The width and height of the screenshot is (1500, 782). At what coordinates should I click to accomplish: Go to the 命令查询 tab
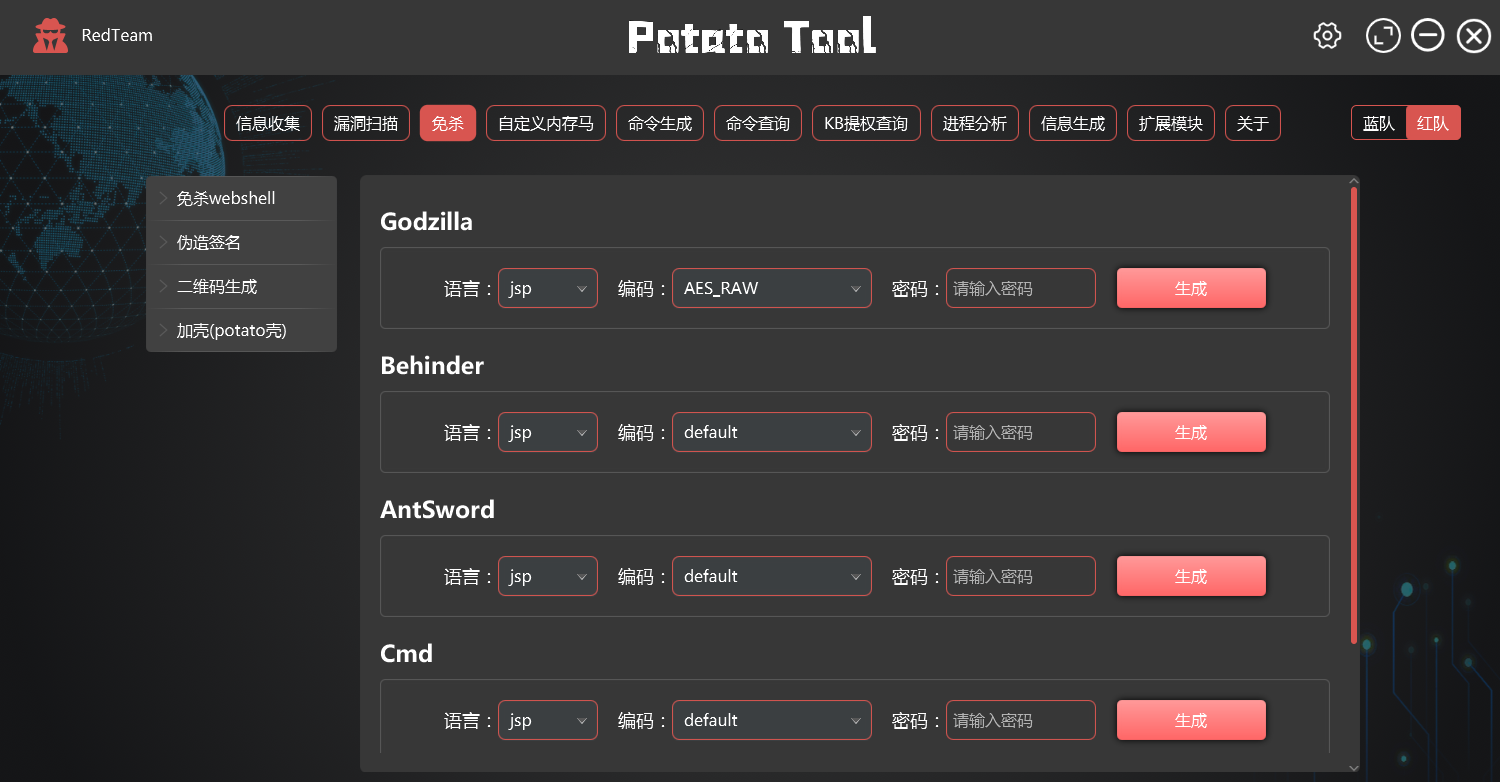pyautogui.click(x=758, y=123)
